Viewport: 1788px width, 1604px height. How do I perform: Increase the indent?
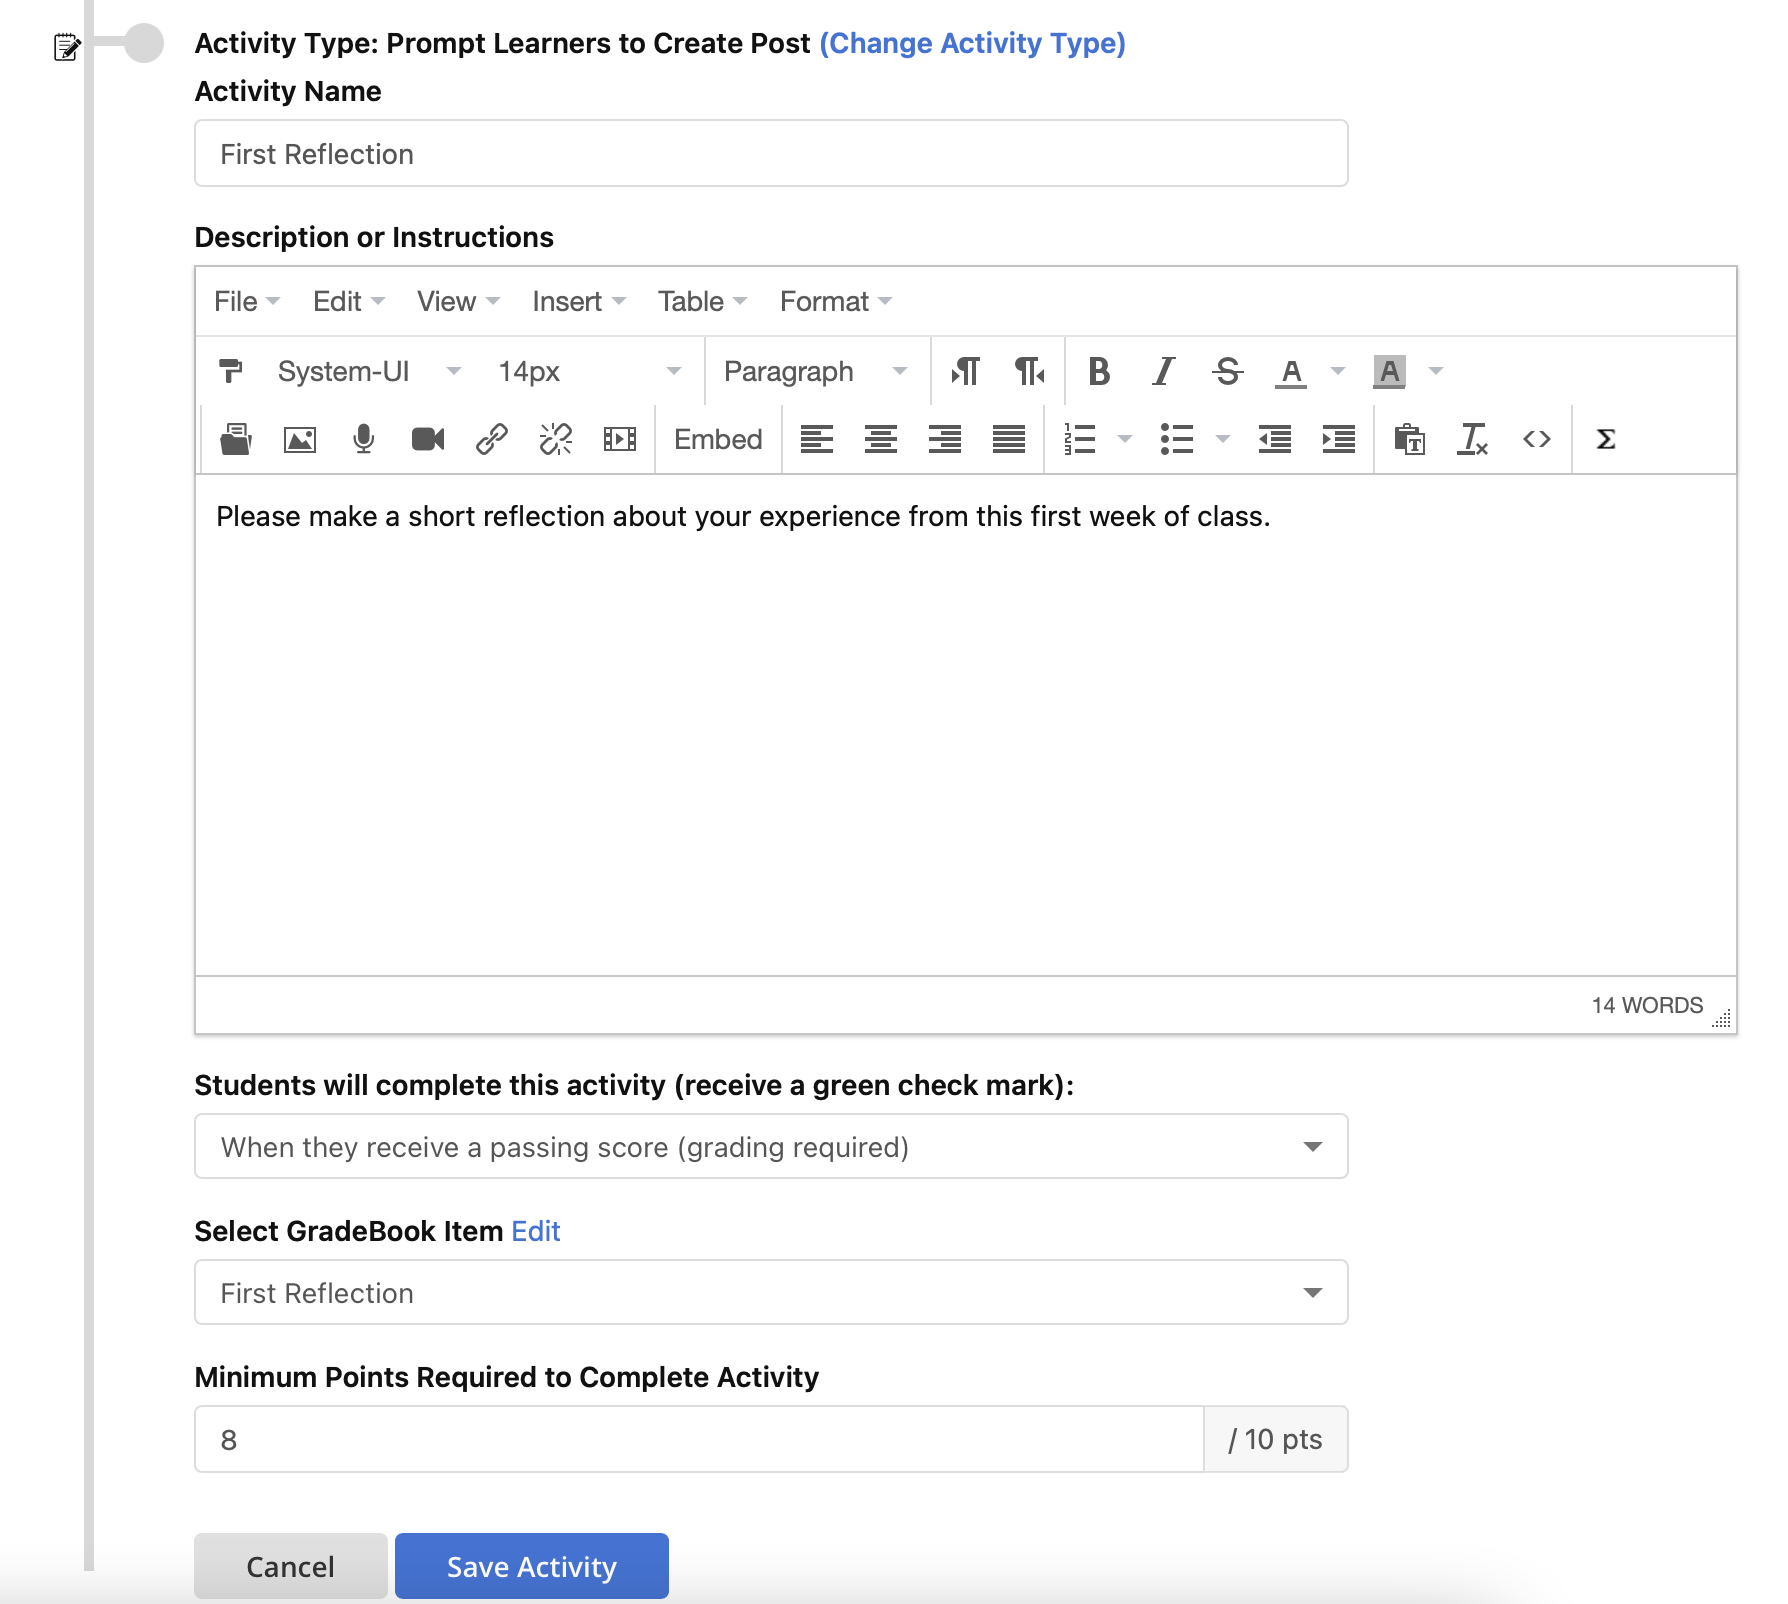coord(1339,439)
